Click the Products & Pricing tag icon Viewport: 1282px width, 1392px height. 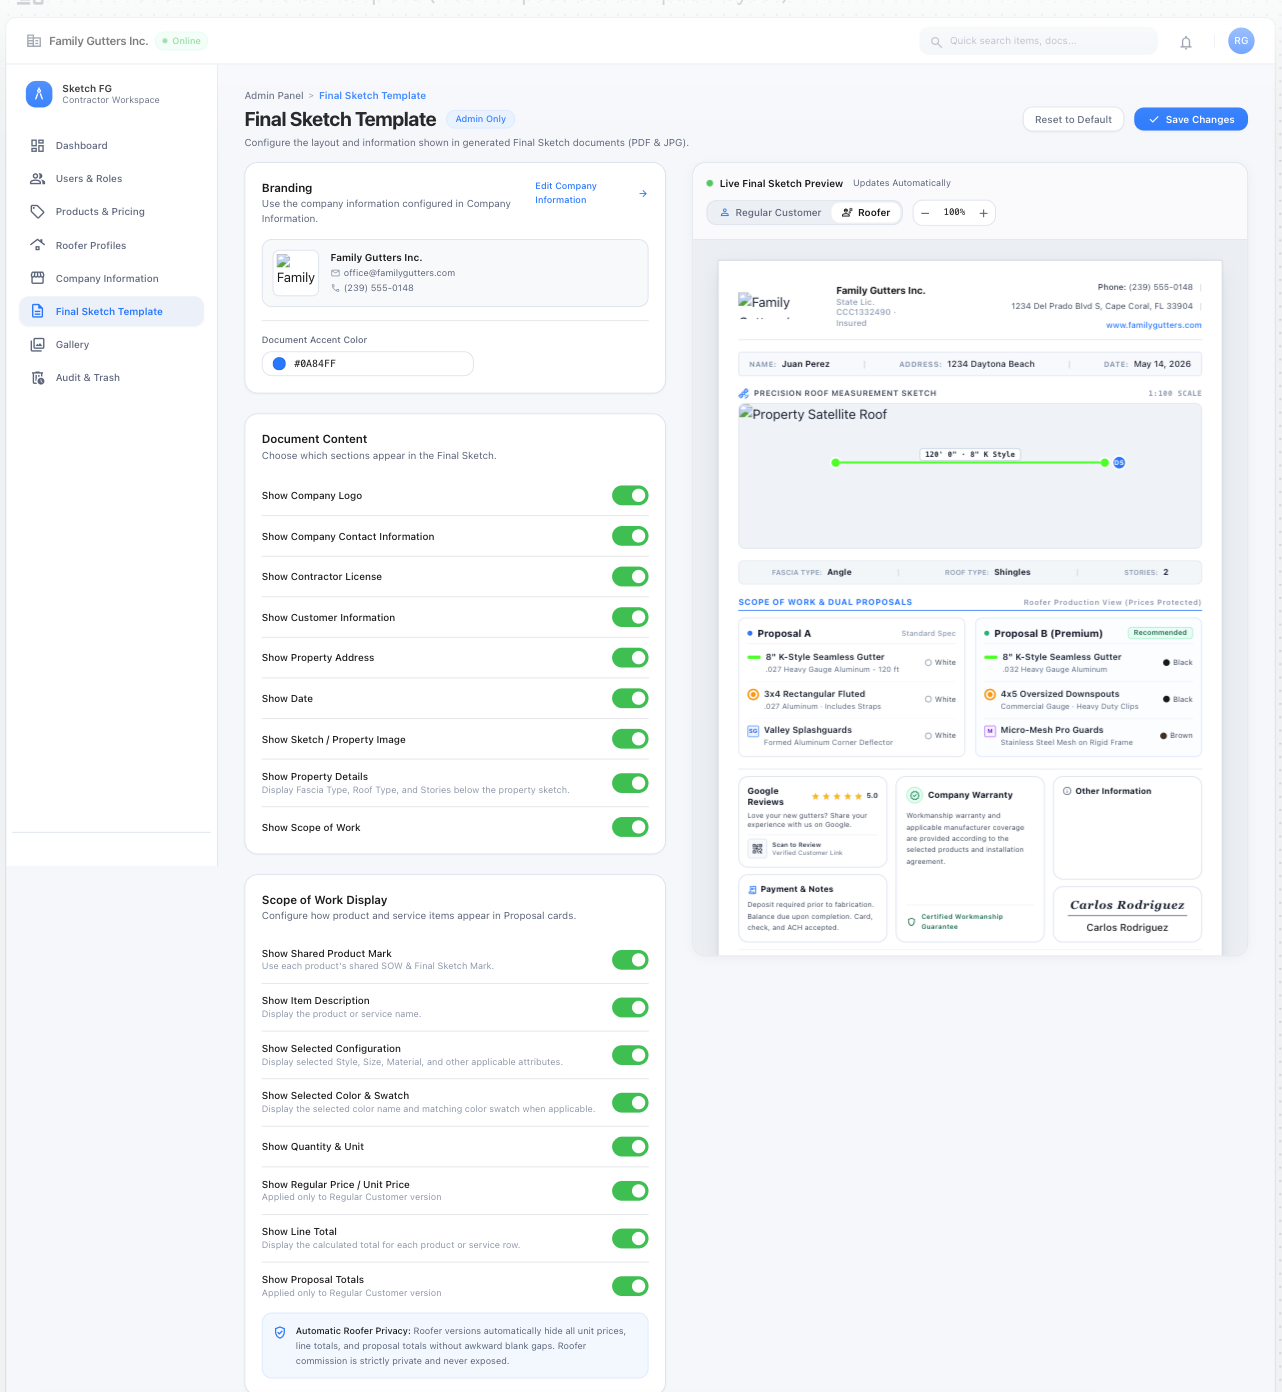[37, 212]
